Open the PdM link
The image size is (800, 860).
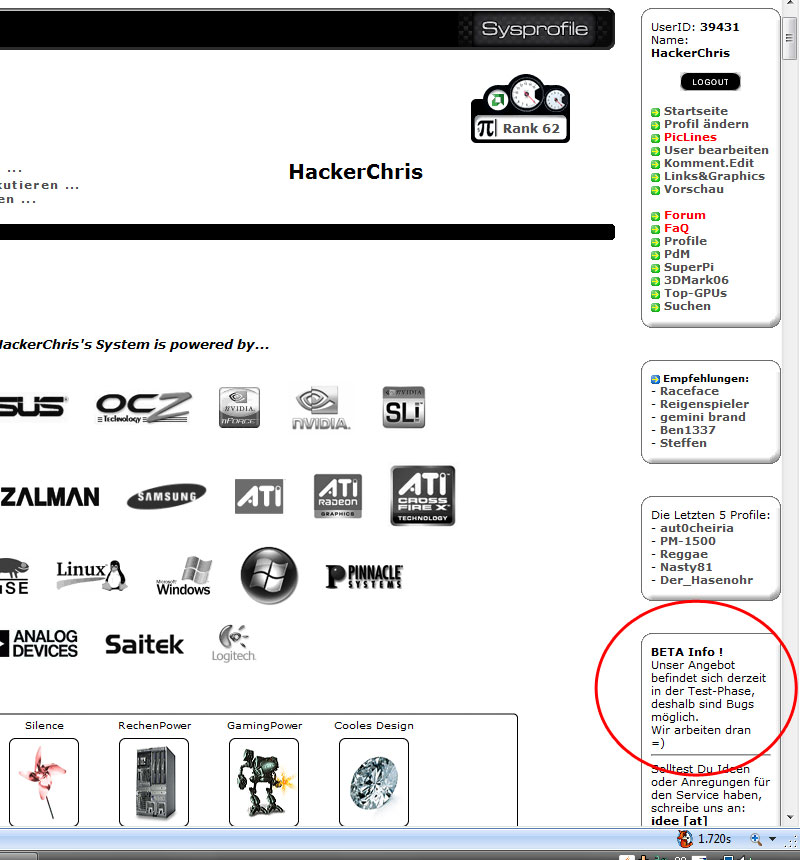point(677,254)
